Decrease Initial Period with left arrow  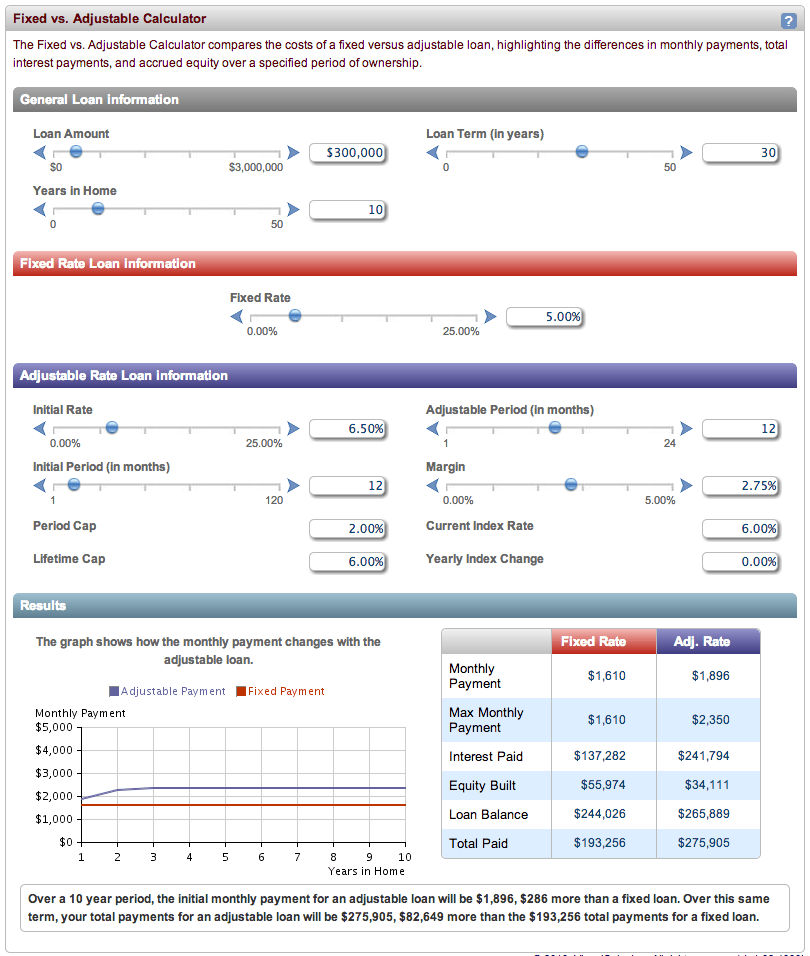(38, 484)
